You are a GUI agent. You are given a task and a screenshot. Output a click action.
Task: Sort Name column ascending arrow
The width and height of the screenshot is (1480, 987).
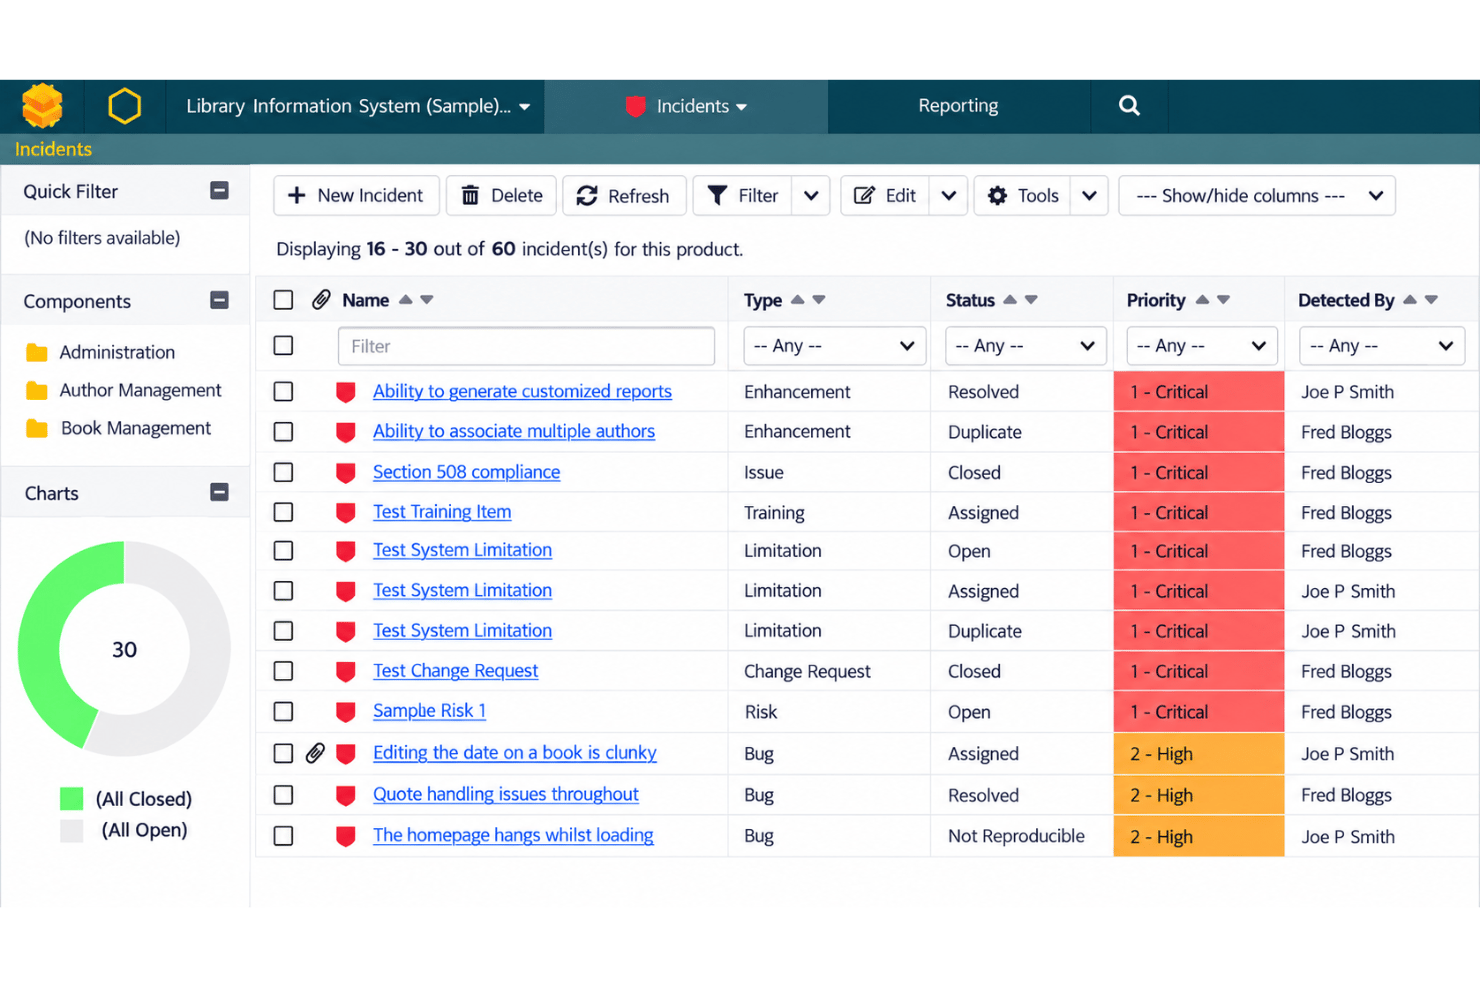406,300
